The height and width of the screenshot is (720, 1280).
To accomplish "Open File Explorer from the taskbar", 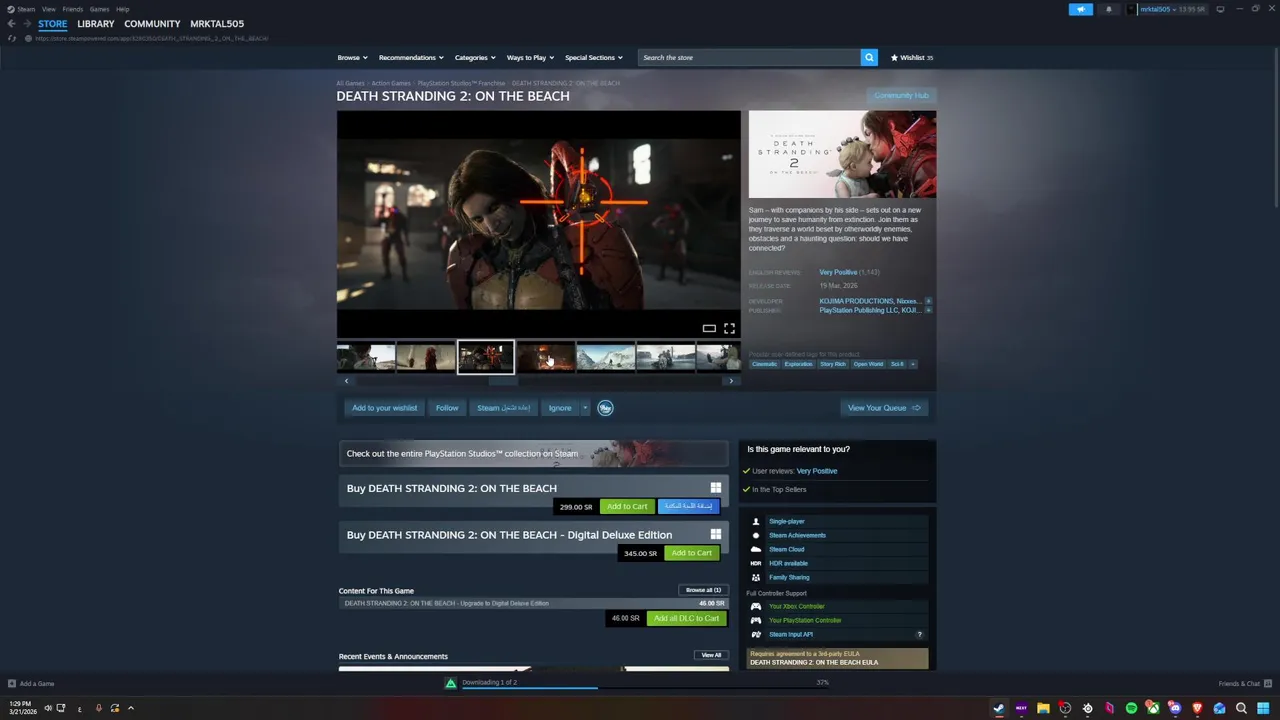I will coord(1043,708).
